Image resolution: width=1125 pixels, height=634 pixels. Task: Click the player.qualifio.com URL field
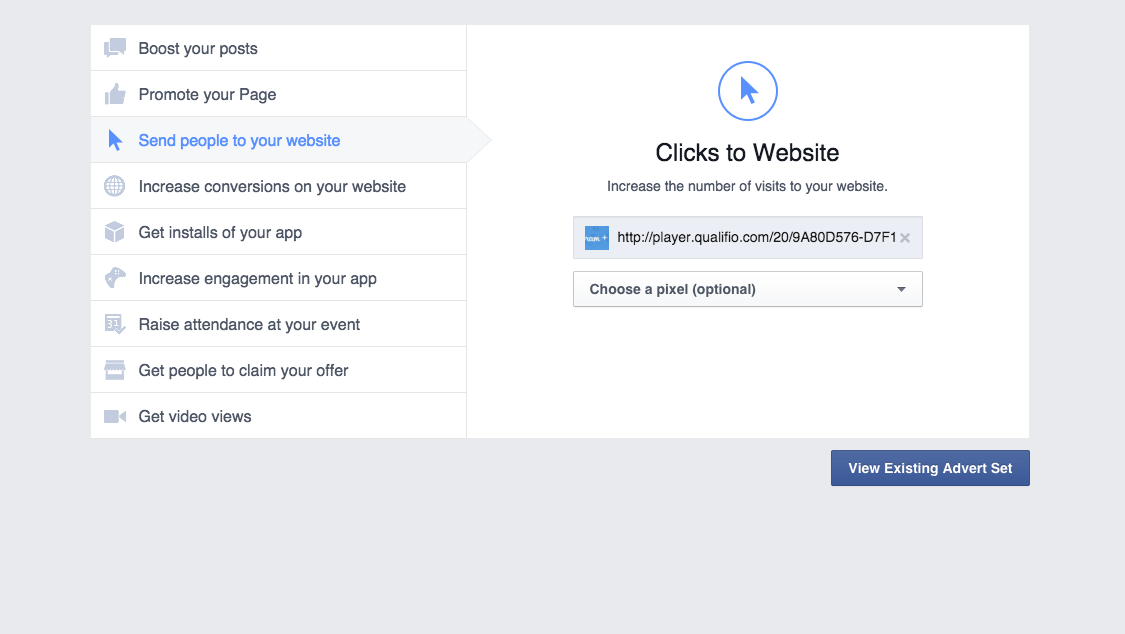click(756, 238)
